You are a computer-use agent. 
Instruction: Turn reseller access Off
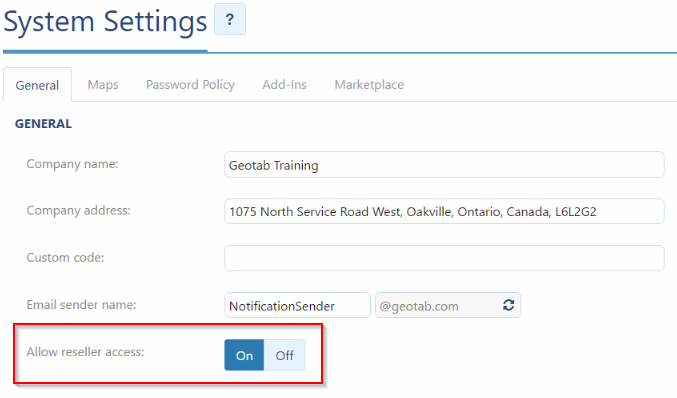(x=285, y=355)
